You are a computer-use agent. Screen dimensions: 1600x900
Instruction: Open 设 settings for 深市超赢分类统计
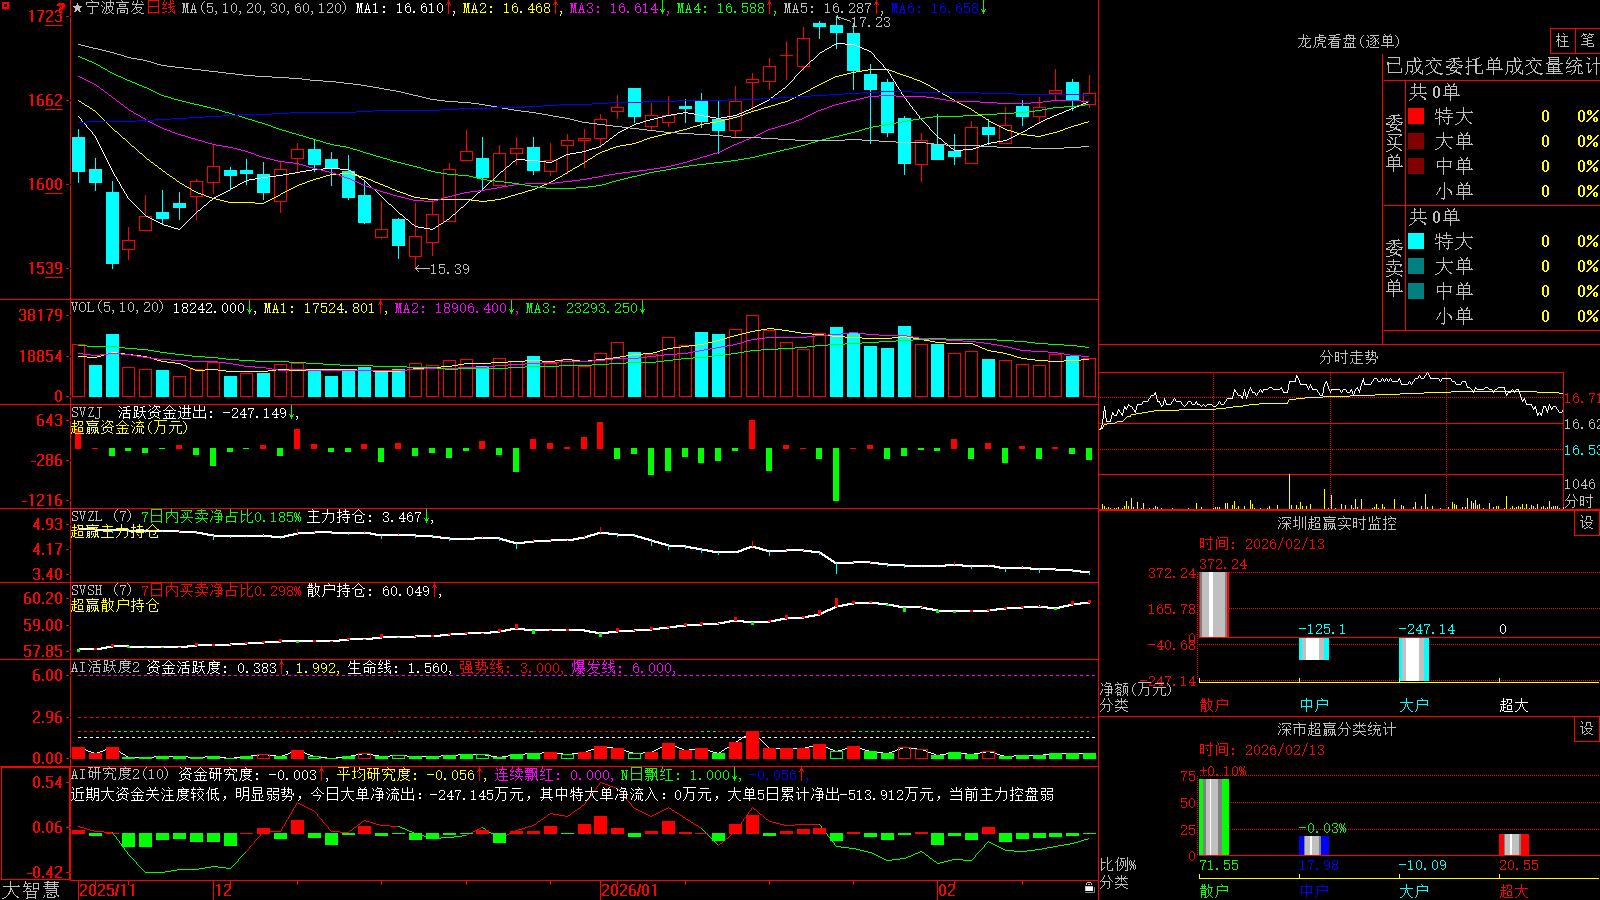pos(1587,729)
